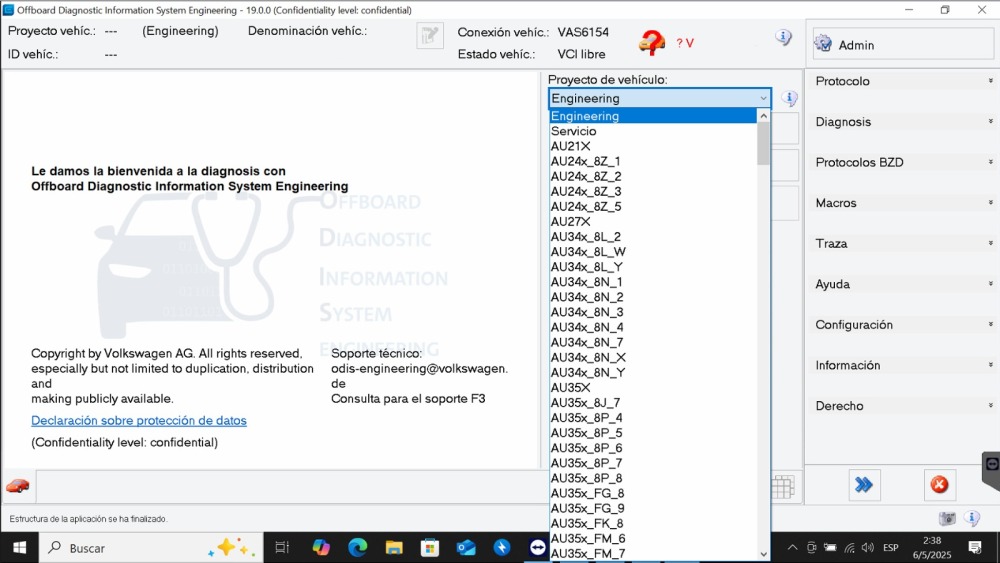
Task: Select AU34x_8N_X in the list
Action: pos(653,358)
